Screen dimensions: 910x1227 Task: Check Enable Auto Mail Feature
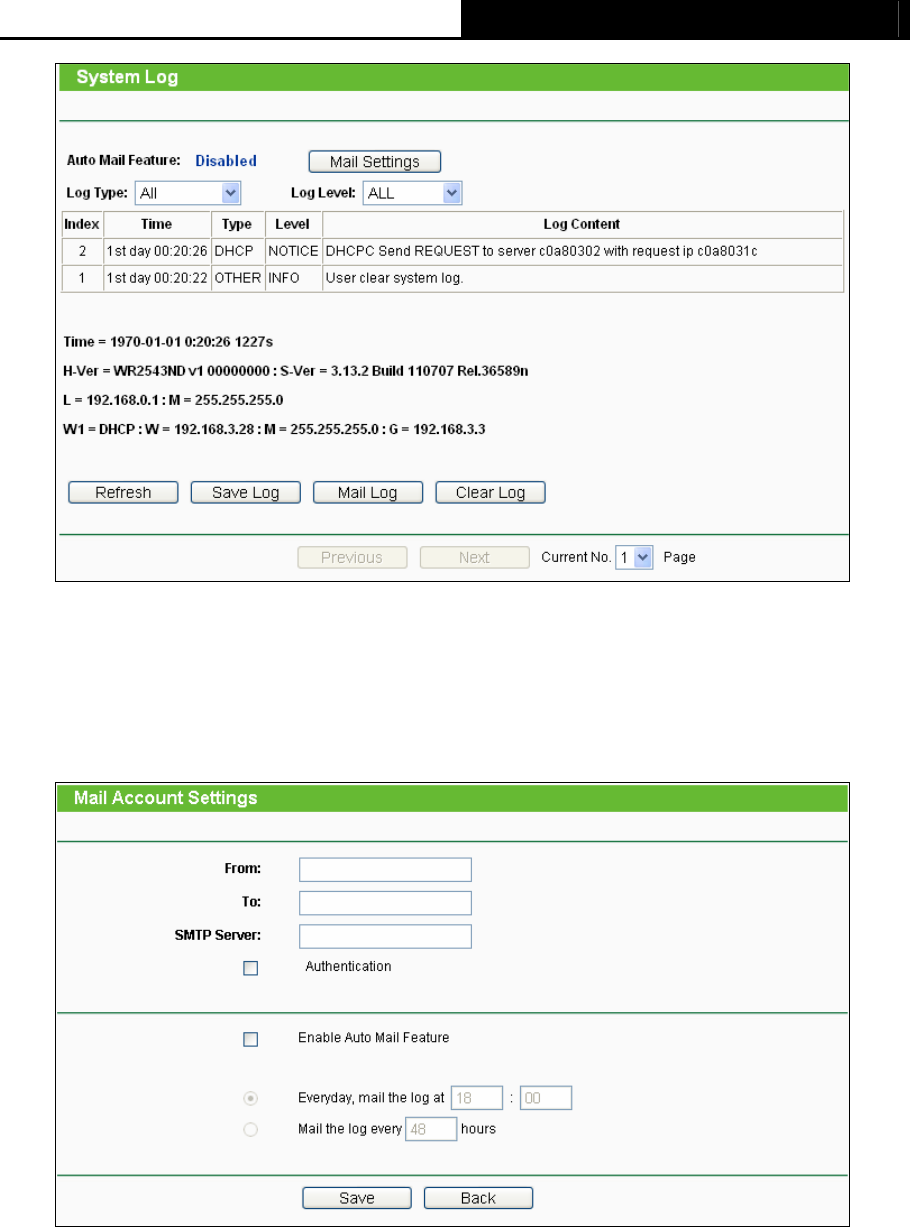(250, 1039)
